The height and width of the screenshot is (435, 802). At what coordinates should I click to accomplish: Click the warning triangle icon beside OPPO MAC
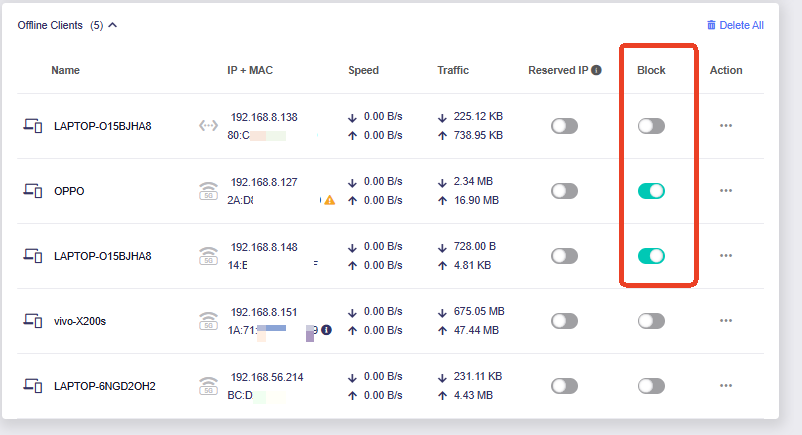(x=330, y=200)
